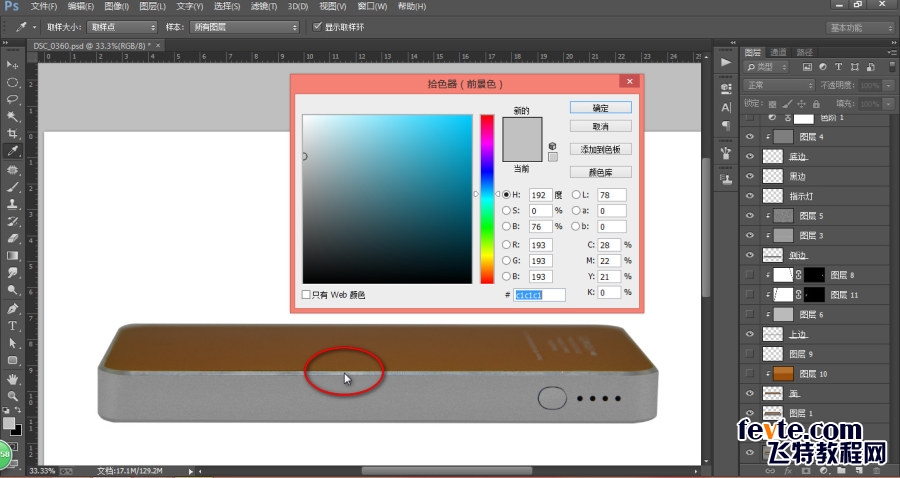The height and width of the screenshot is (478, 900).
Task: Open the layer blend mode 正常 dropdown
Action: (x=779, y=85)
